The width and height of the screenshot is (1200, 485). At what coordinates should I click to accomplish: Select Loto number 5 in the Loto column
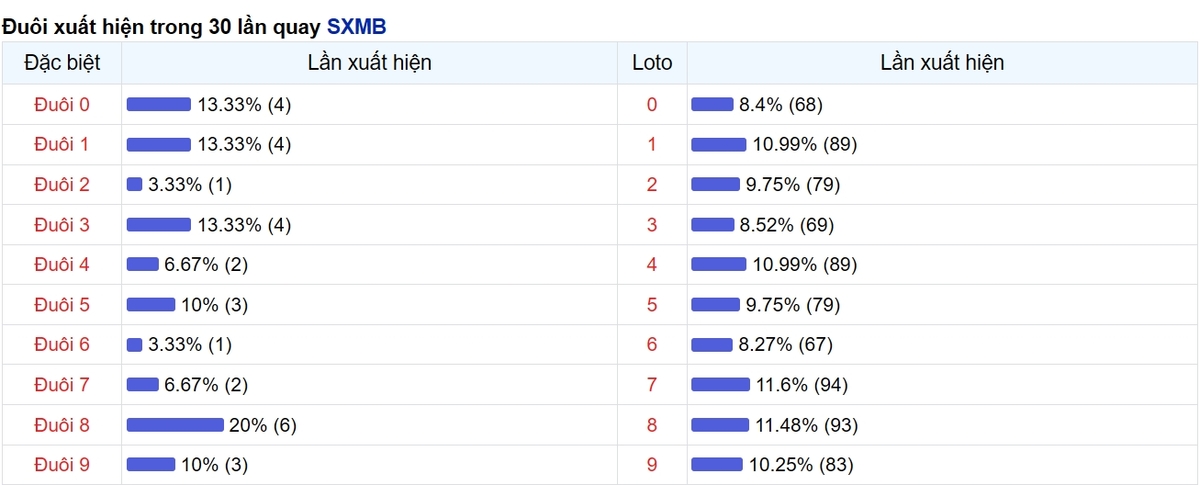652,305
